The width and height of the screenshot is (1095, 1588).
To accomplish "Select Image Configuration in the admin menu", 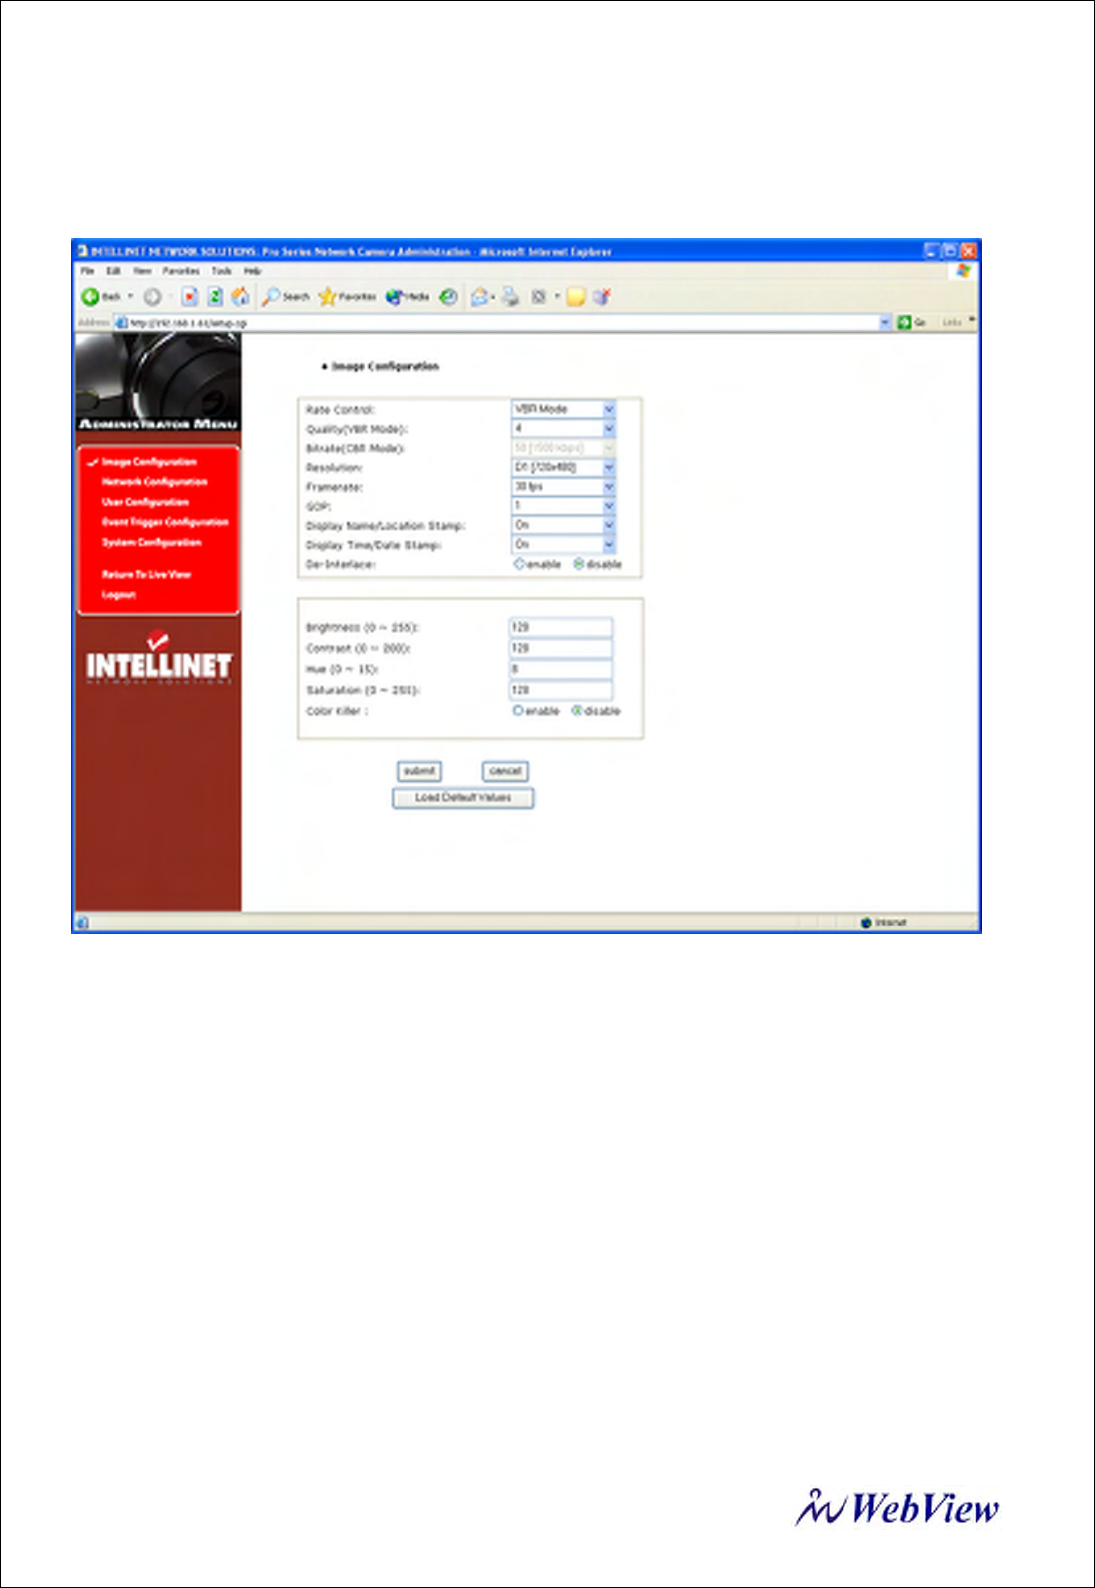I will pyautogui.click(x=149, y=462).
